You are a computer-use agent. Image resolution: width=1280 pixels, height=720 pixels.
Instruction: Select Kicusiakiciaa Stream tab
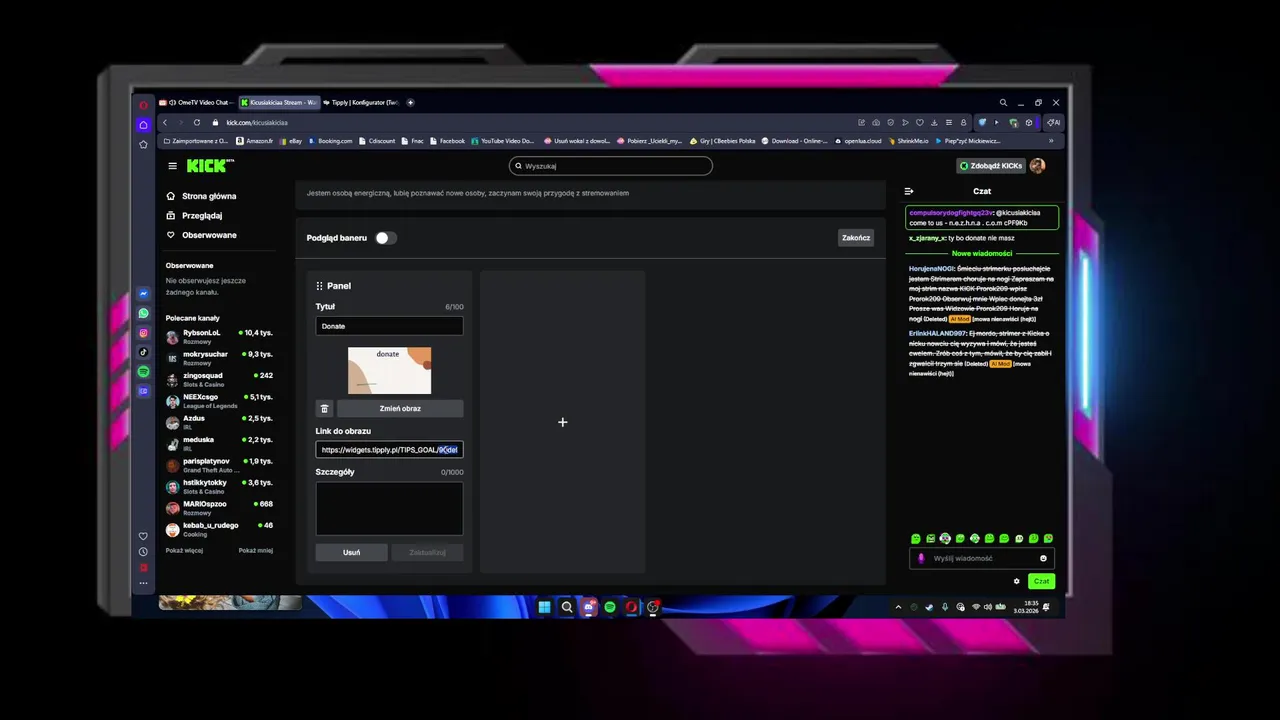point(280,102)
